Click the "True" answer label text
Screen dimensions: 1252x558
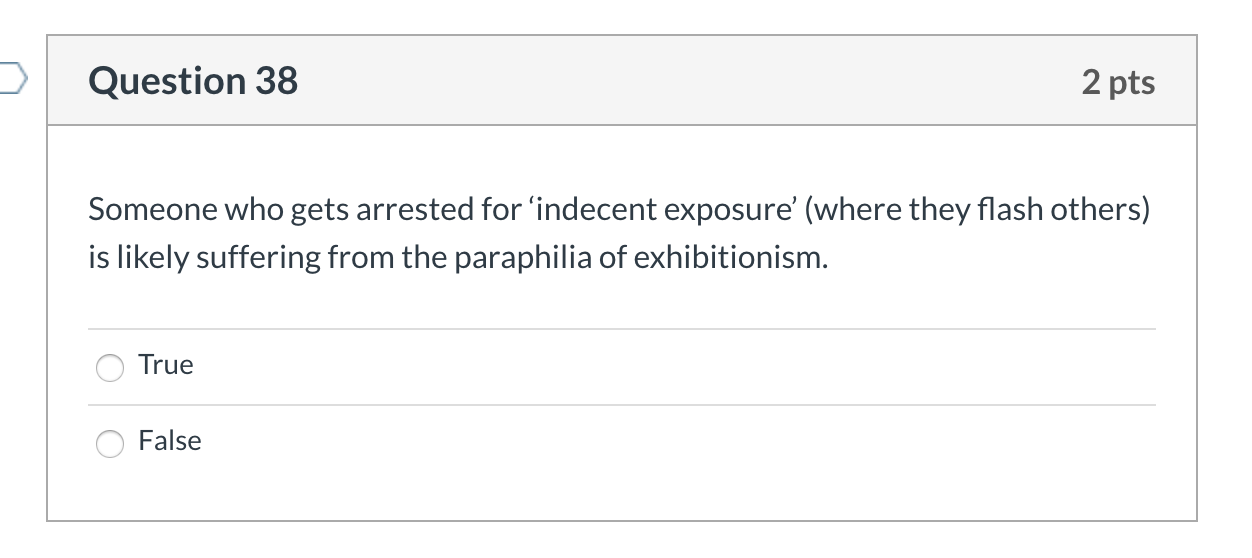(x=166, y=365)
